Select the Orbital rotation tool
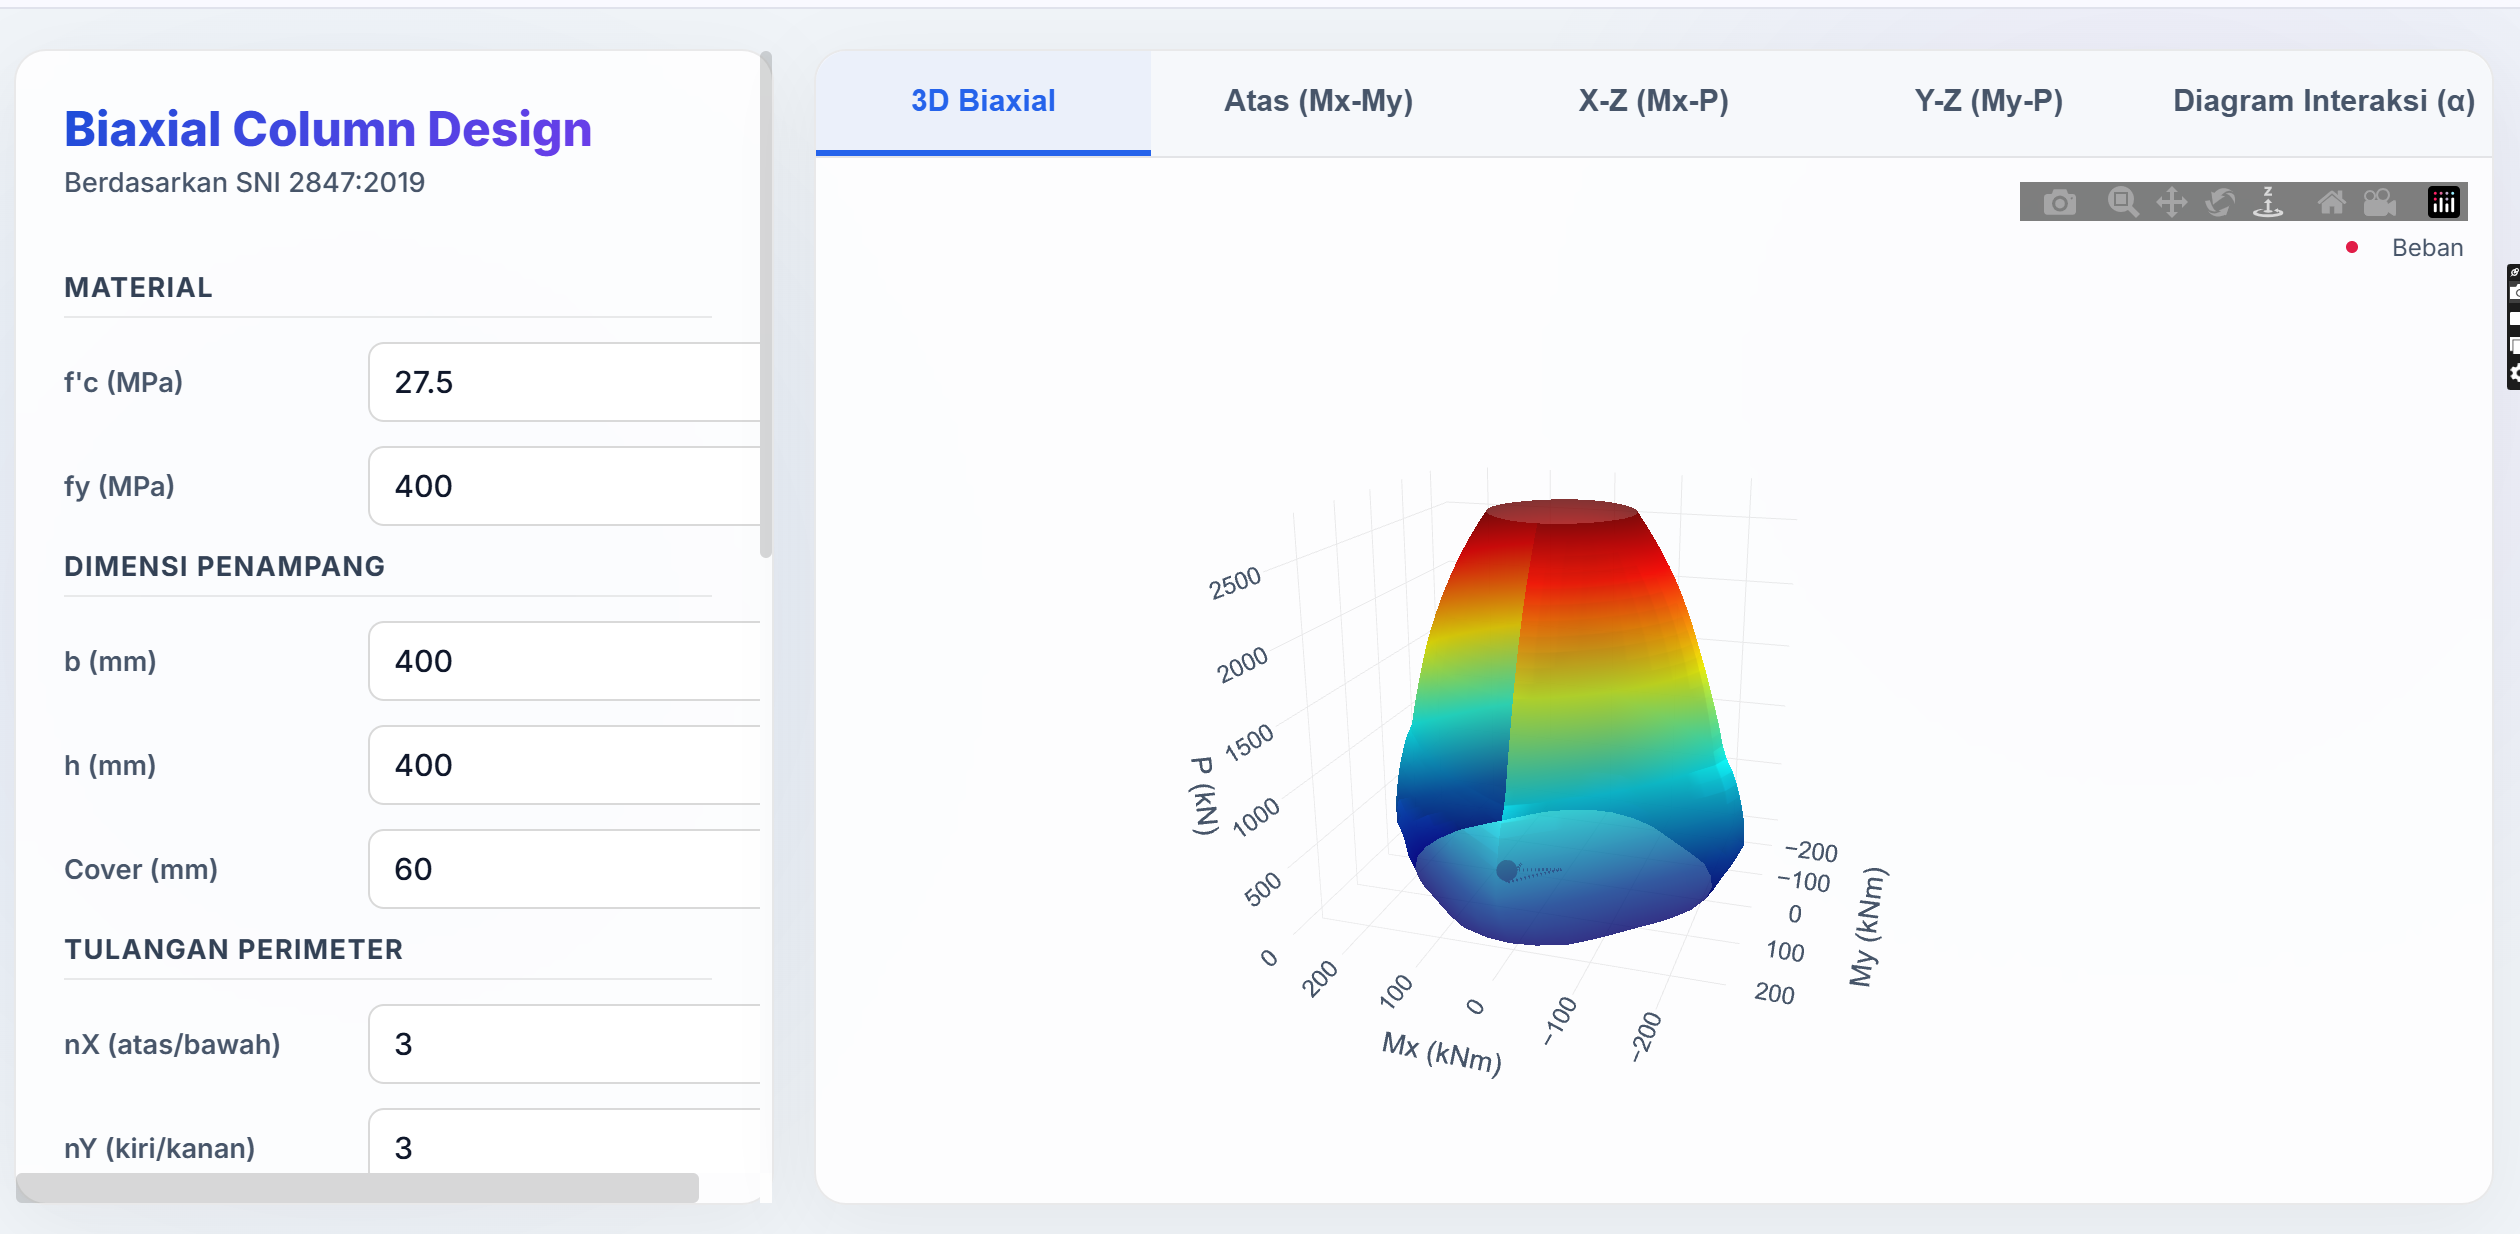Image resolution: width=2520 pixels, height=1234 pixels. pyautogui.click(x=2220, y=203)
